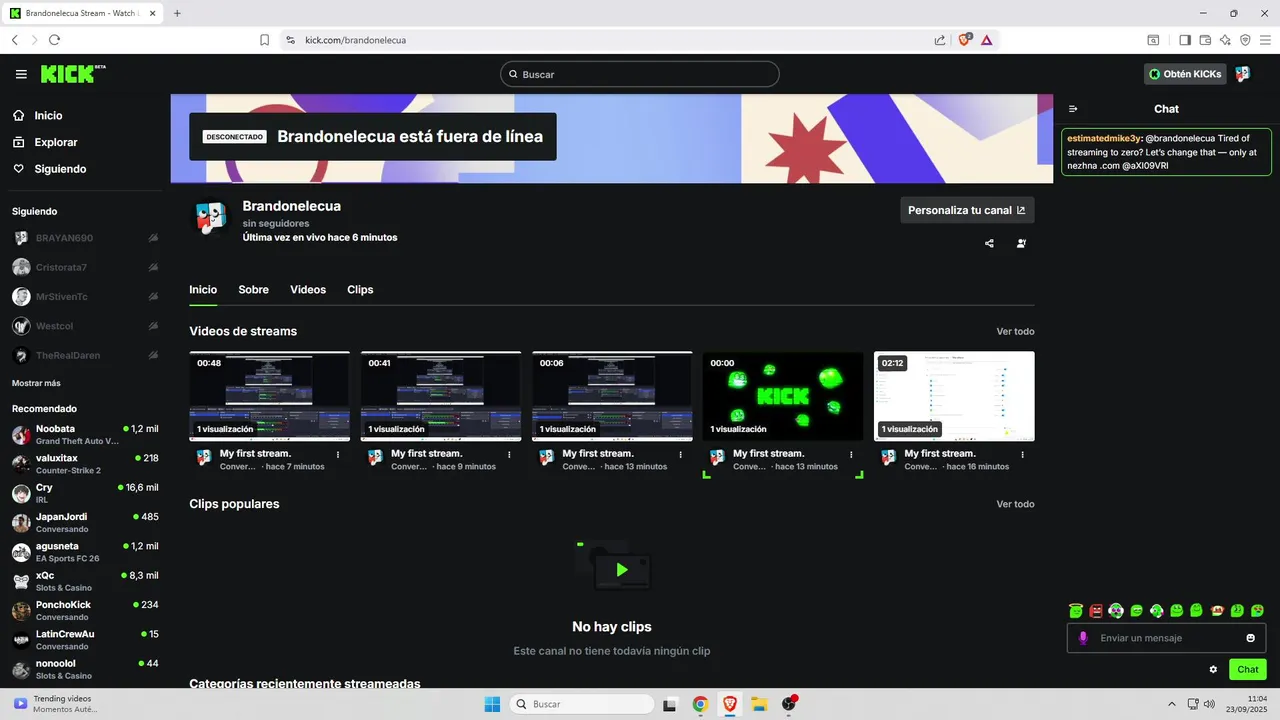Click Ver todo for Clips populares

click(x=1015, y=504)
